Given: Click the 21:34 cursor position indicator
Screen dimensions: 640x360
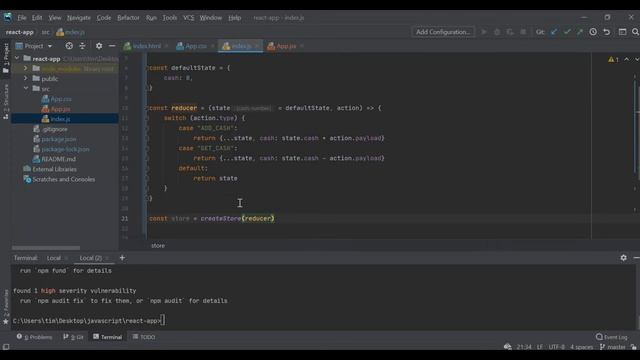Looking at the screenshot, I should 524,347.
